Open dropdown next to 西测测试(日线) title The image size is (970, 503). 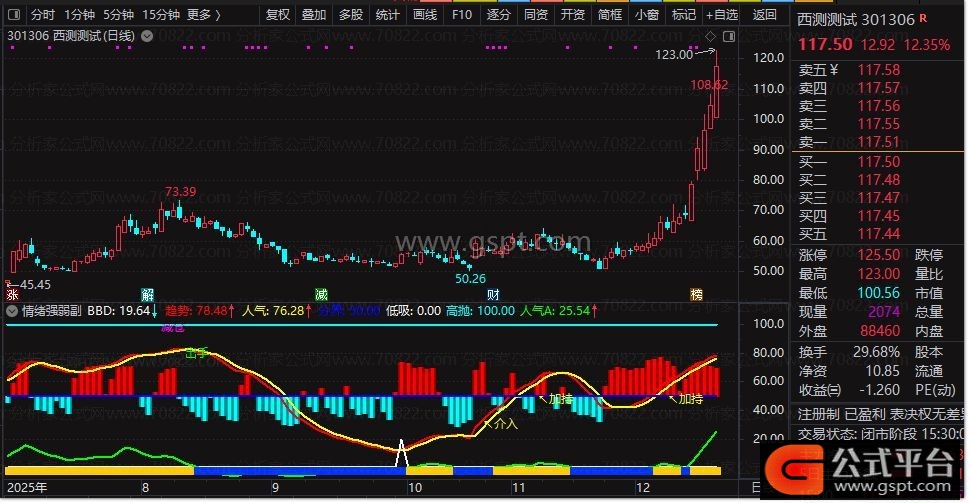[148, 35]
